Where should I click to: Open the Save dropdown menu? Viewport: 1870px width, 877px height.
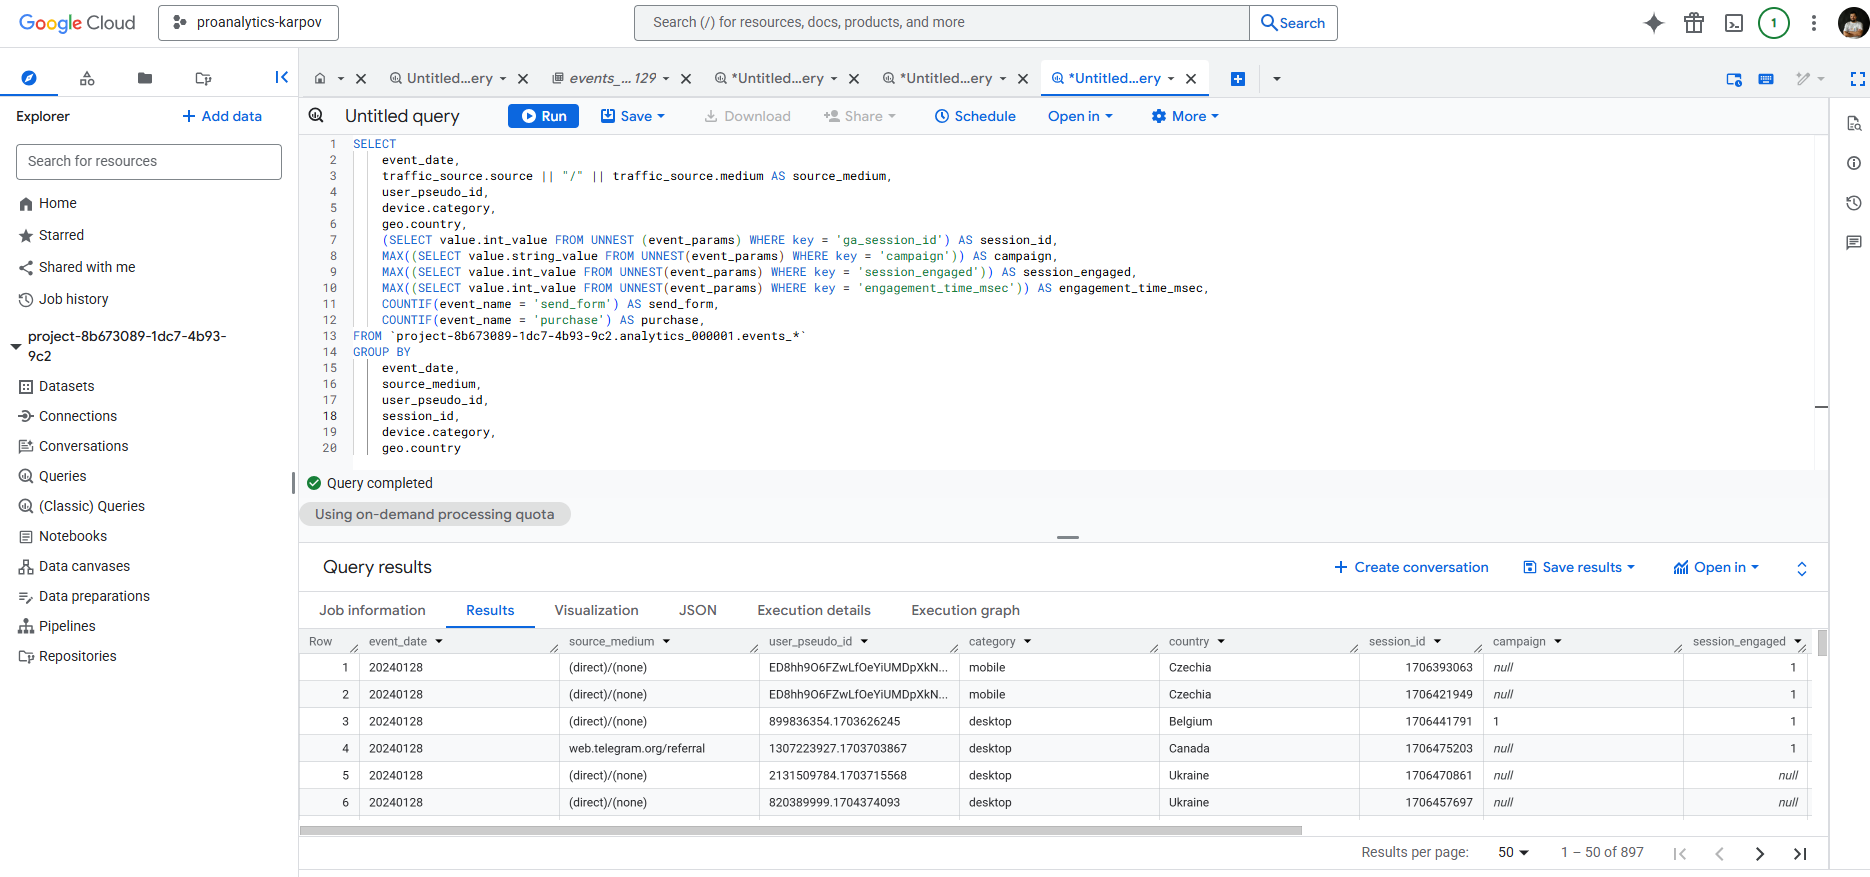pos(633,116)
